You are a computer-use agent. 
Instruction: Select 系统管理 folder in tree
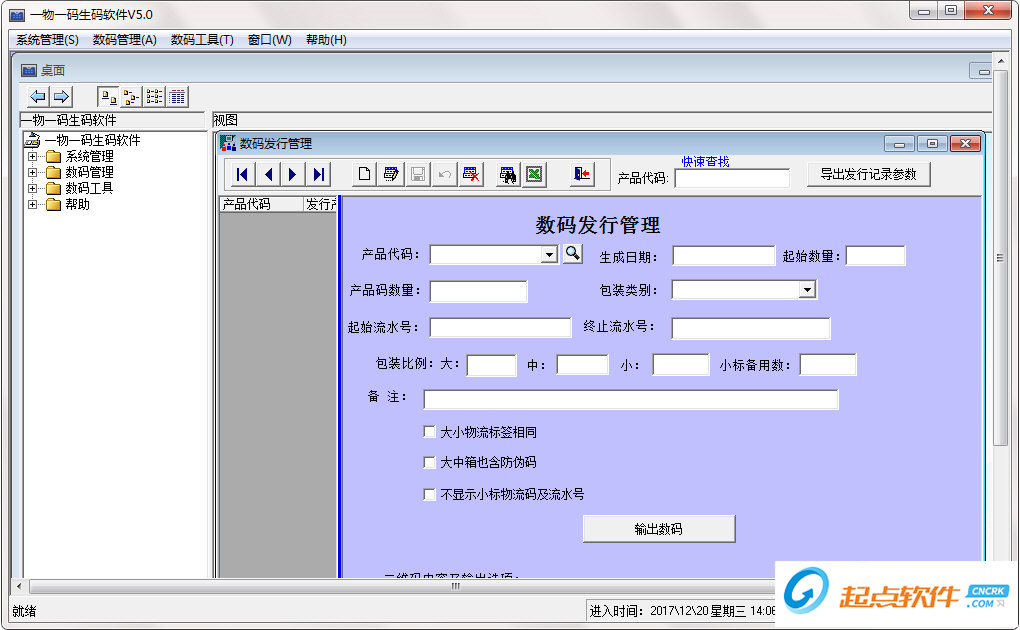tap(89, 156)
